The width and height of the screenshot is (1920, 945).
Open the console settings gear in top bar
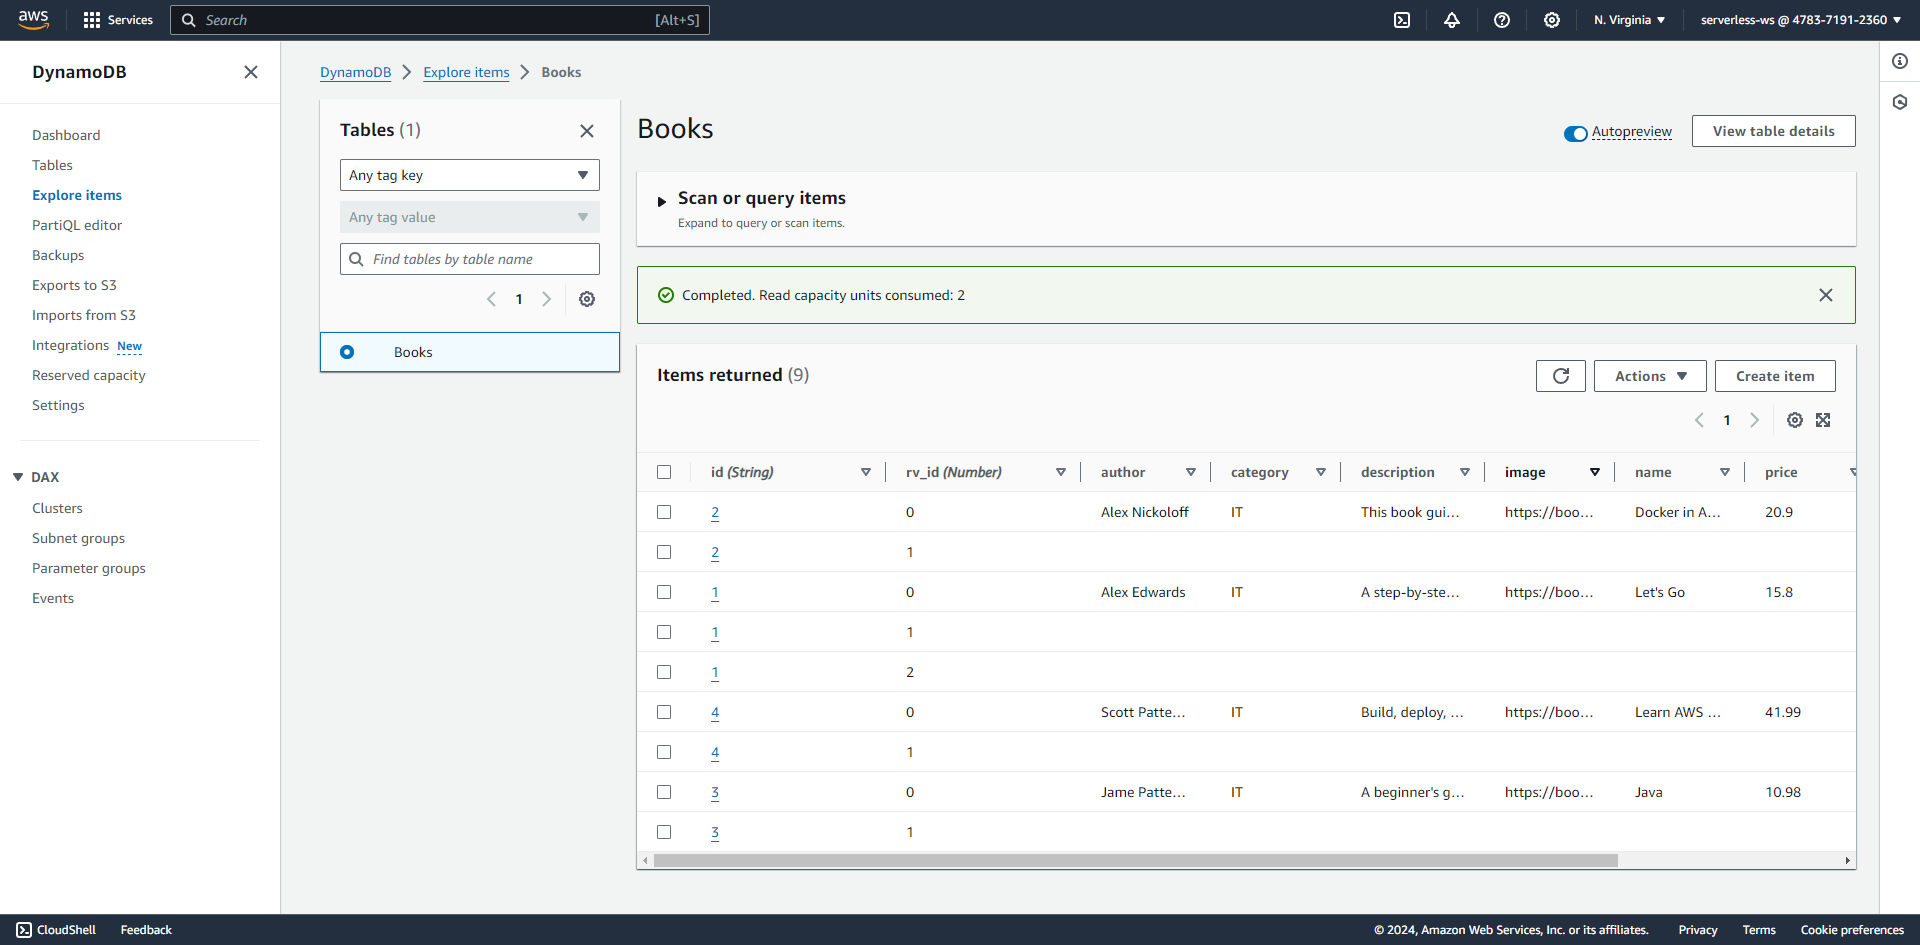point(1552,20)
